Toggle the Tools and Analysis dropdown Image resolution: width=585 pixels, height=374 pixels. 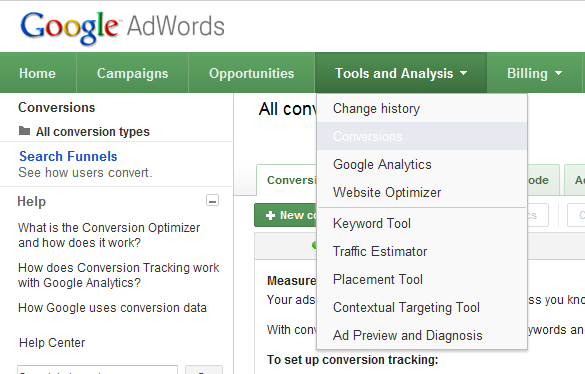click(x=401, y=73)
